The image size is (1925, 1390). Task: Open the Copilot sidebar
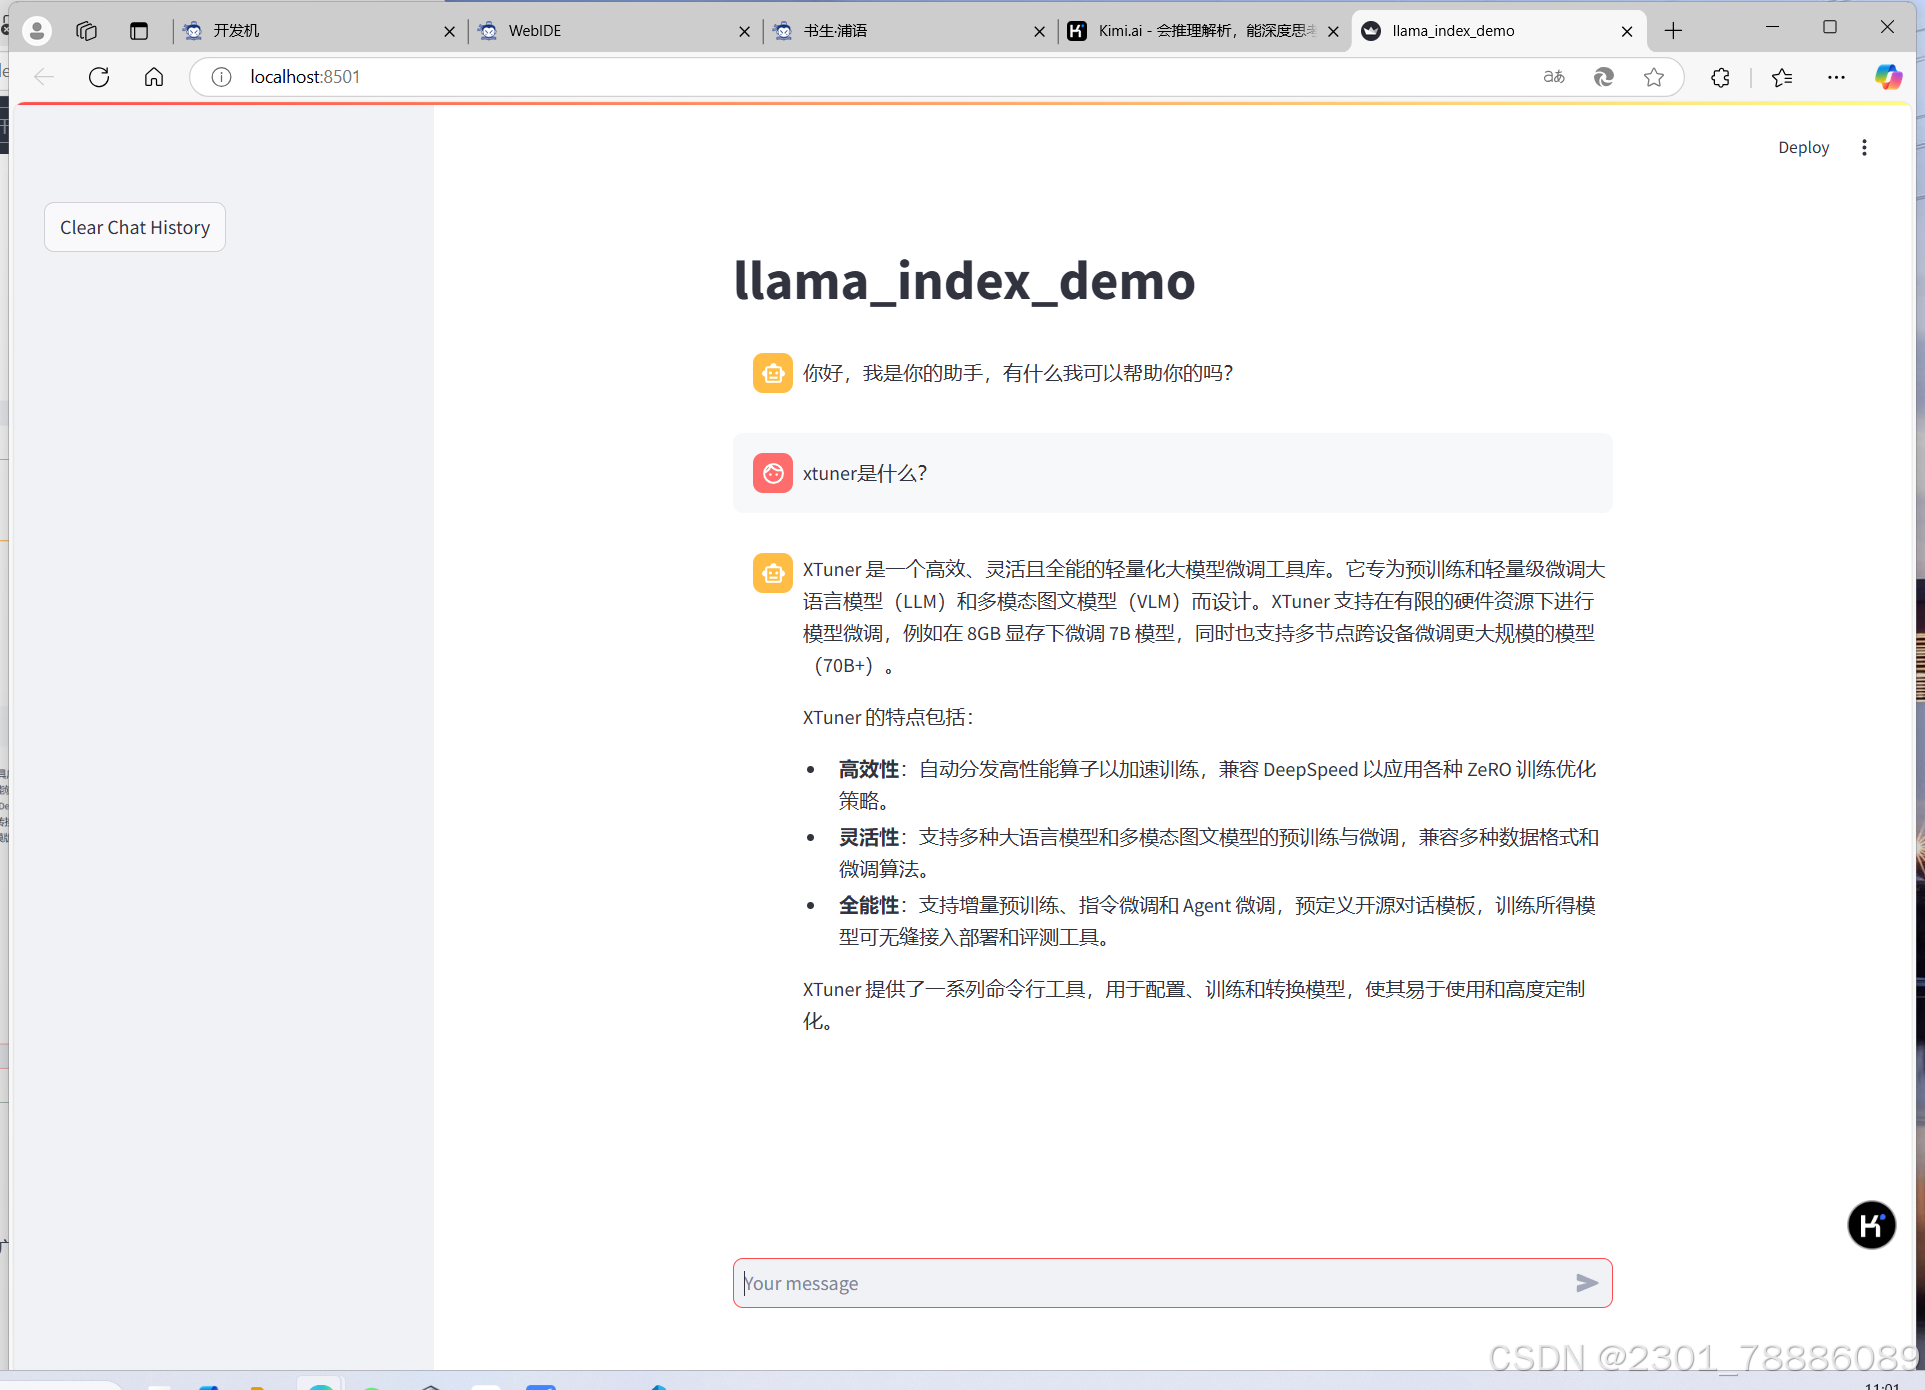1888,77
